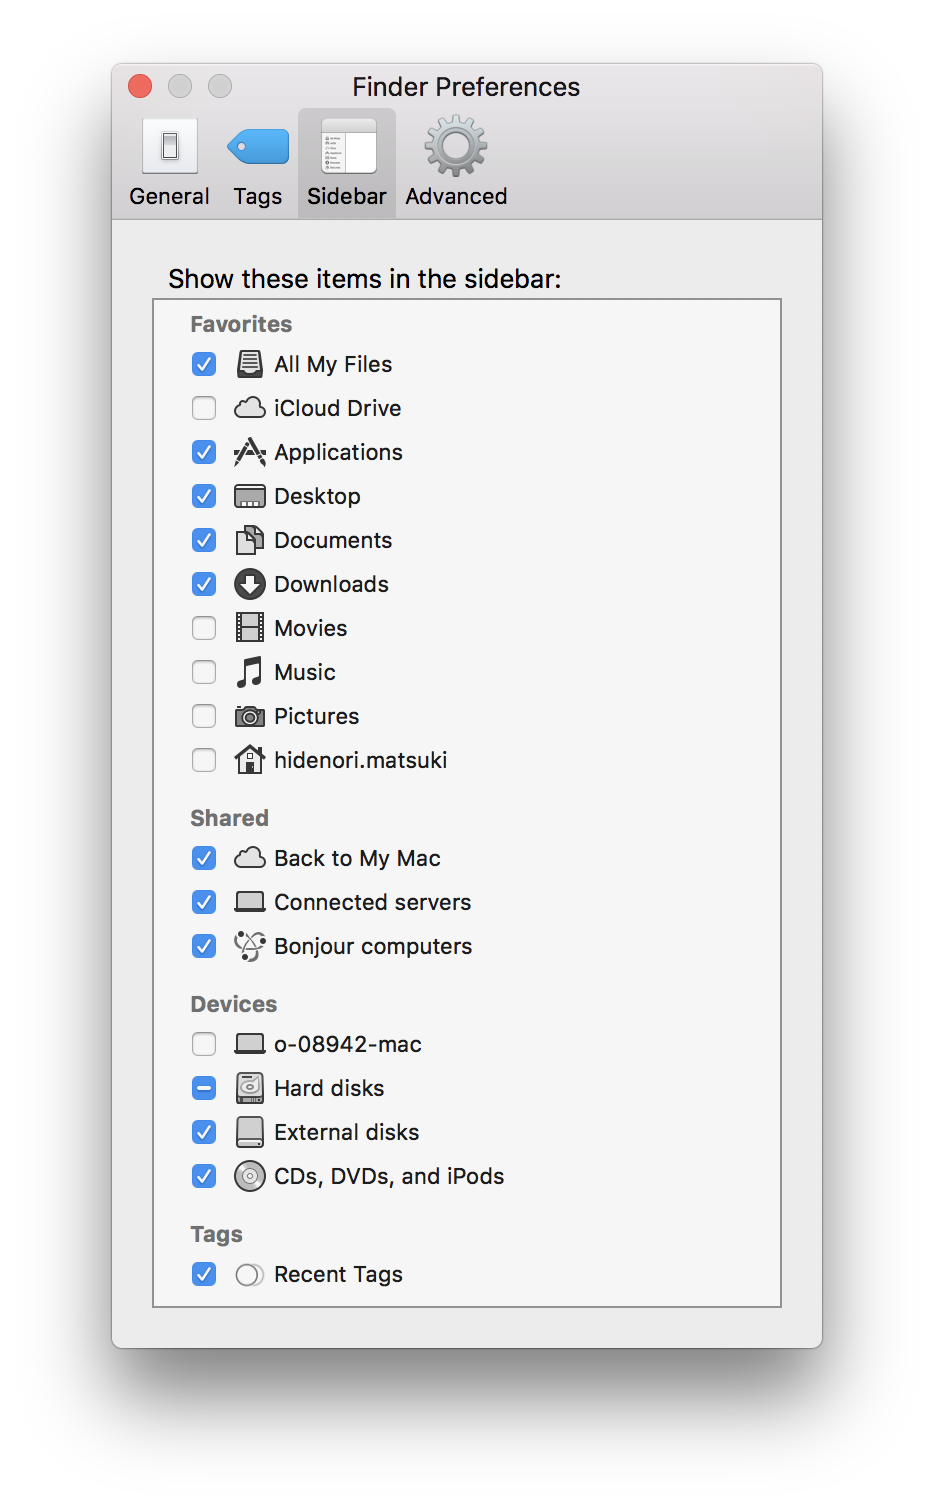Click the External disks label

[347, 1132]
